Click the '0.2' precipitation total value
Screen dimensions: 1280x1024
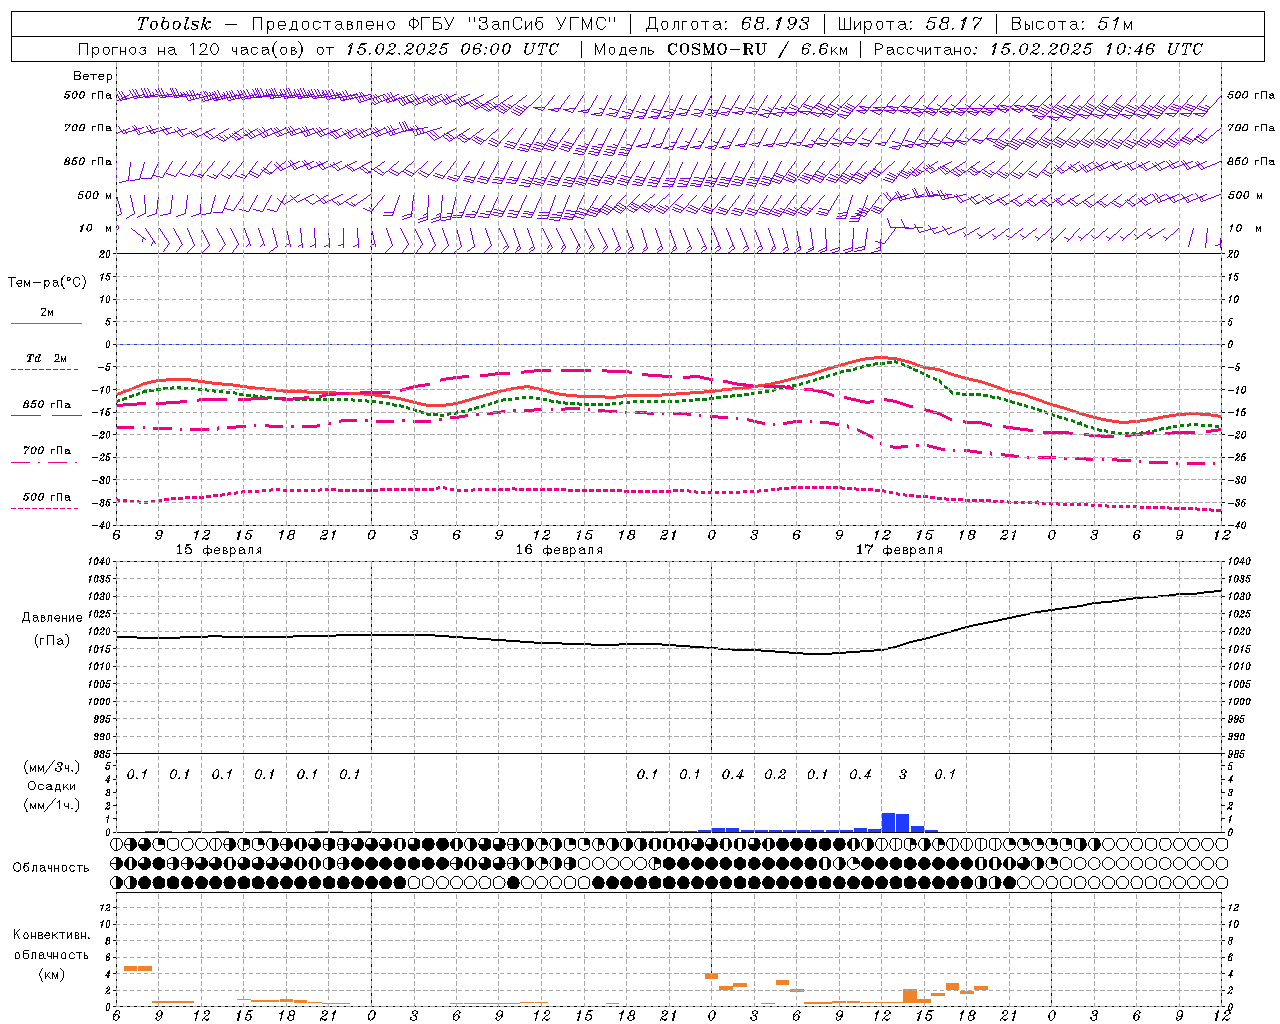(x=775, y=775)
